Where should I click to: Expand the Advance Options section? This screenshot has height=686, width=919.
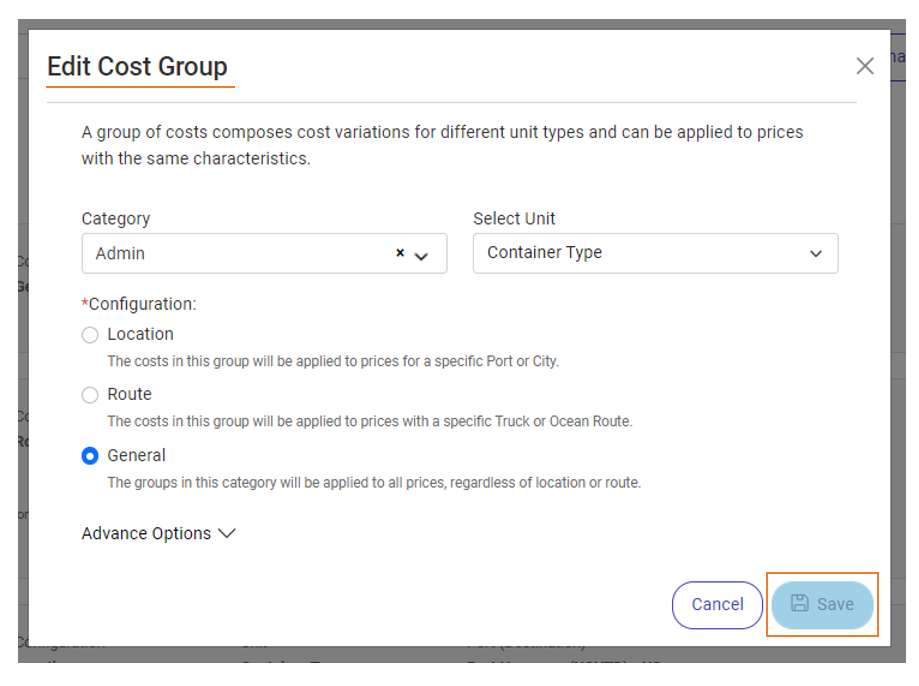pyautogui.click(x=158, y=533)
